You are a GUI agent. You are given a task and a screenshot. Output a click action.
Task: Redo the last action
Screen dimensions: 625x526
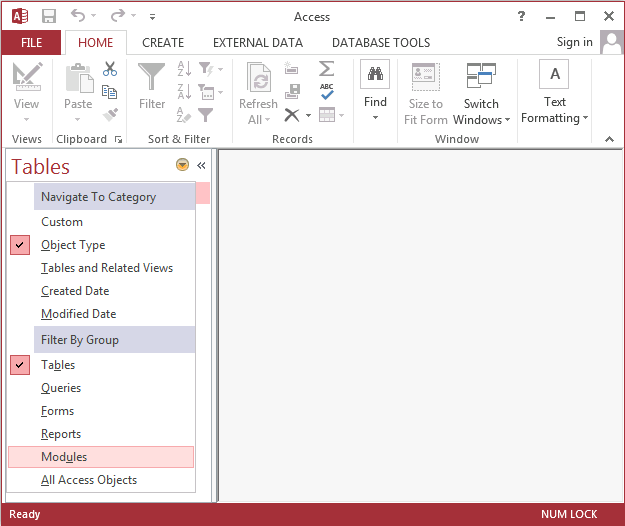[118, 16]
